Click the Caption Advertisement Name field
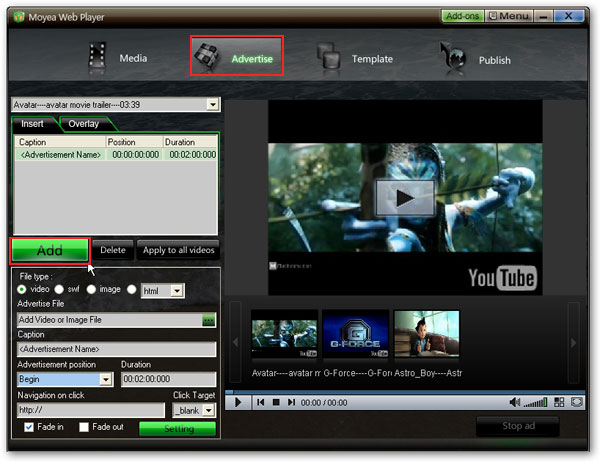Viewport: 600px width, 462px height. (x=116, y=349)
